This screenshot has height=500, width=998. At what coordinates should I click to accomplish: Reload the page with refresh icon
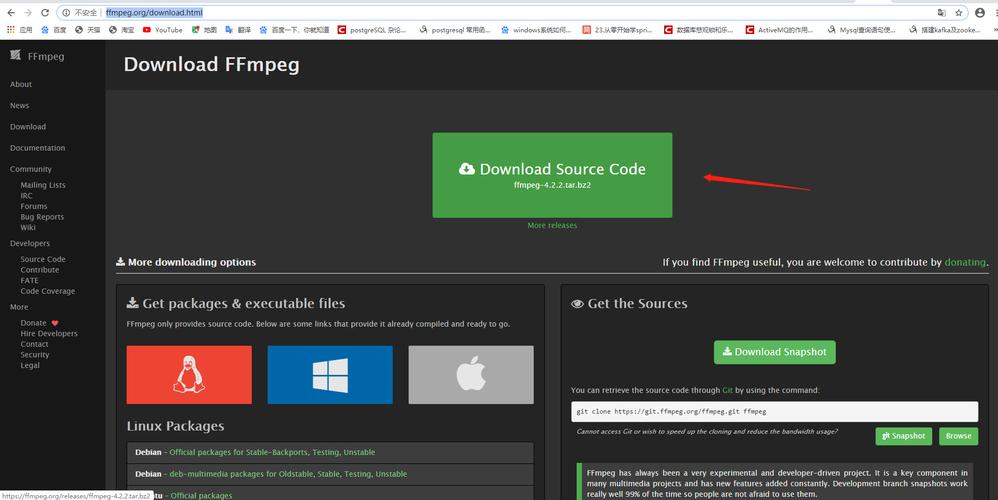45,13
